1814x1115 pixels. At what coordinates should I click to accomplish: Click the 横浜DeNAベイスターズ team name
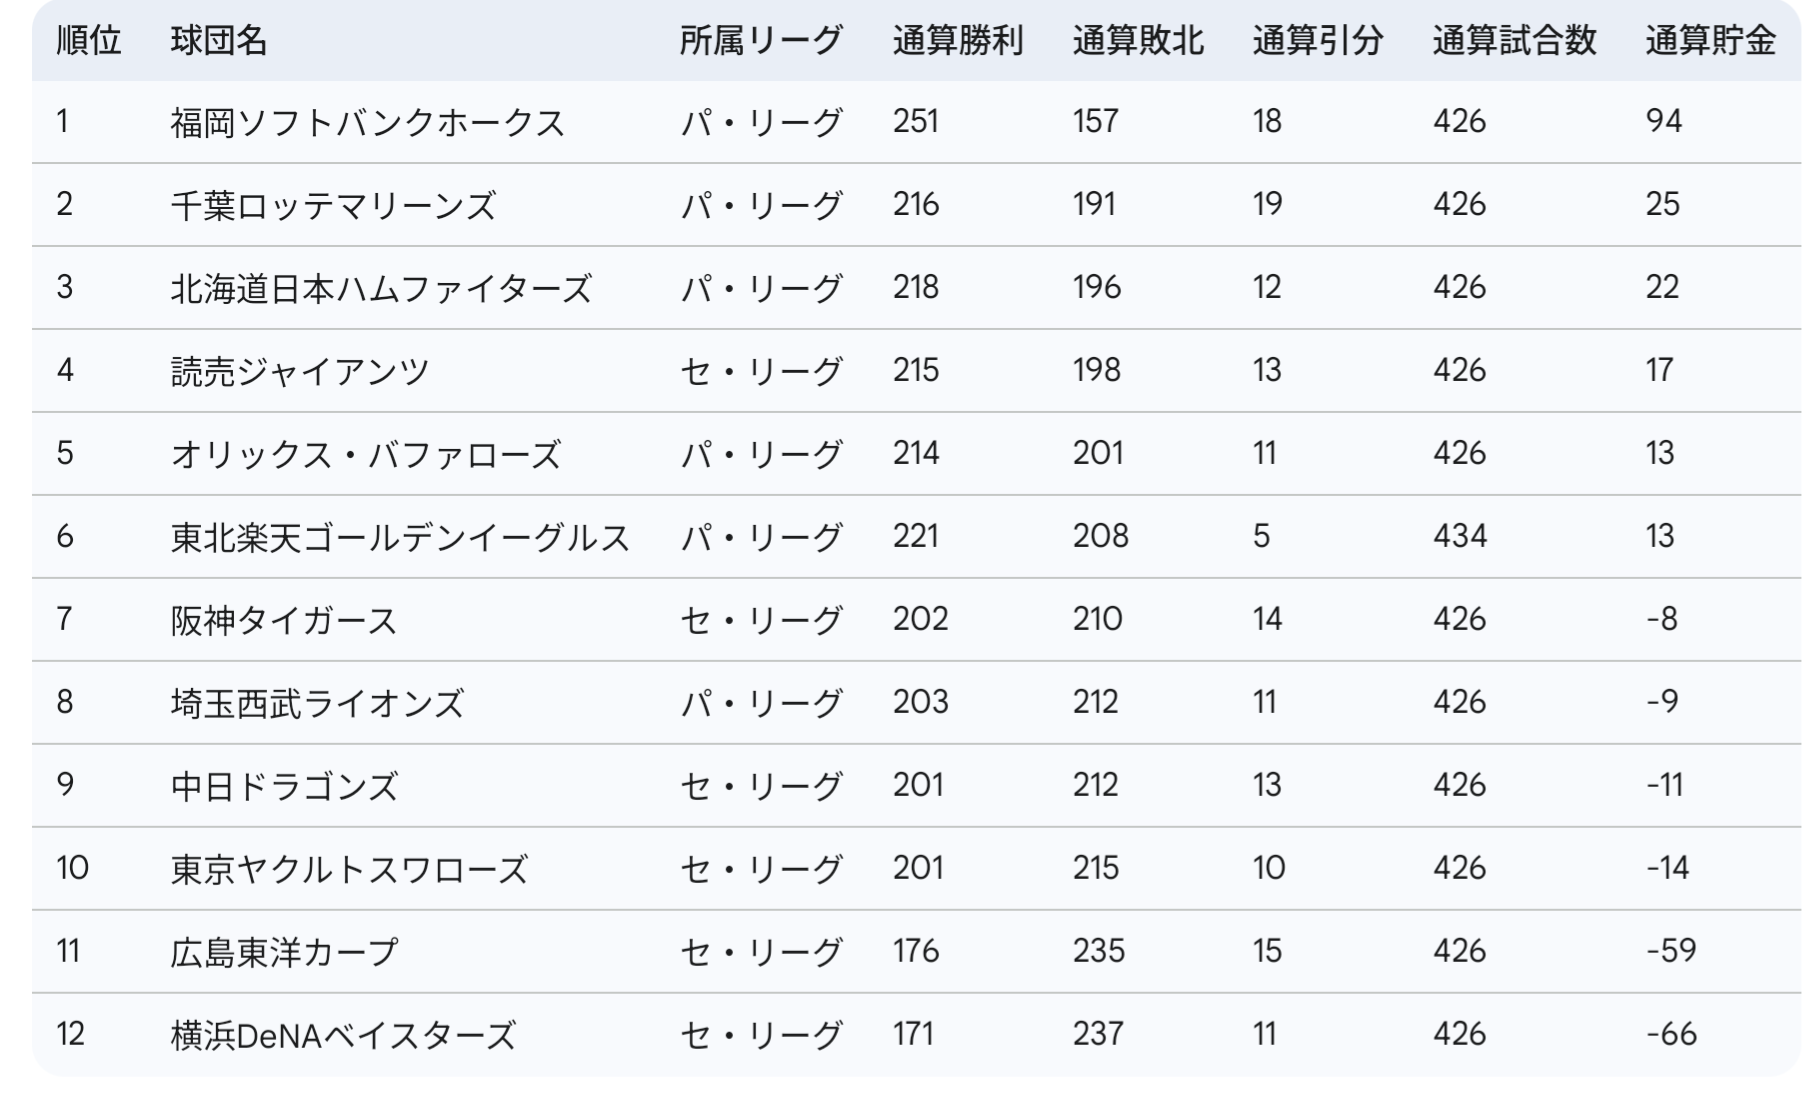coord(343,1036)
